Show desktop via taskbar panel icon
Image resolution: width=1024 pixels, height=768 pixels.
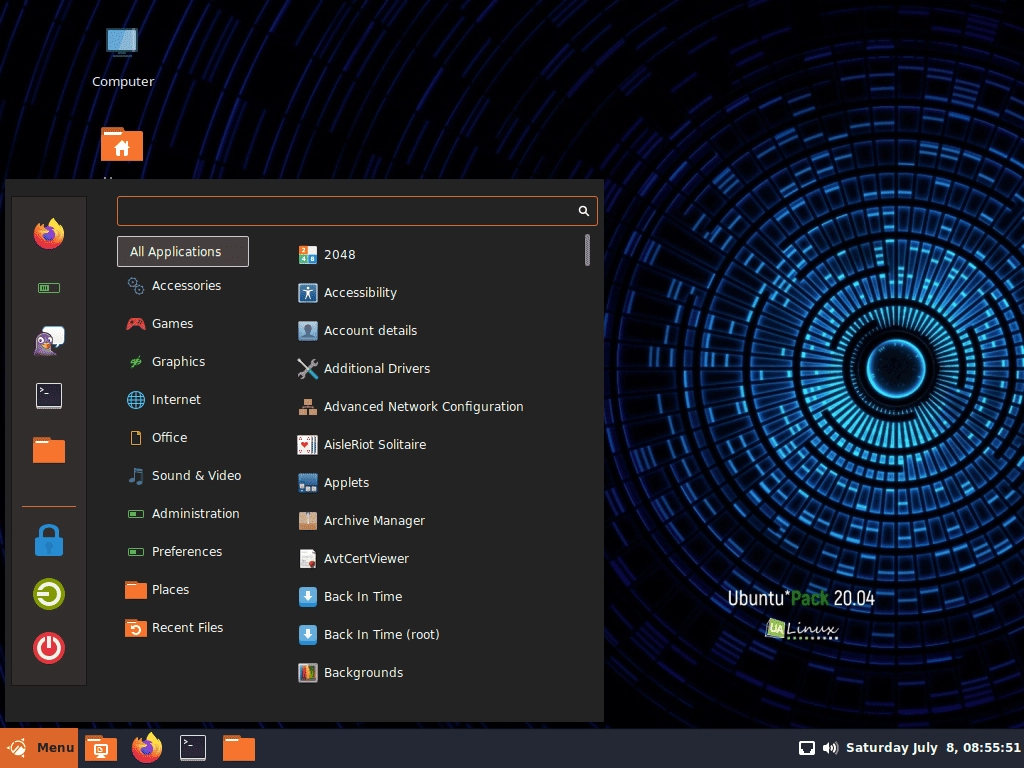(x=101, y=748)
